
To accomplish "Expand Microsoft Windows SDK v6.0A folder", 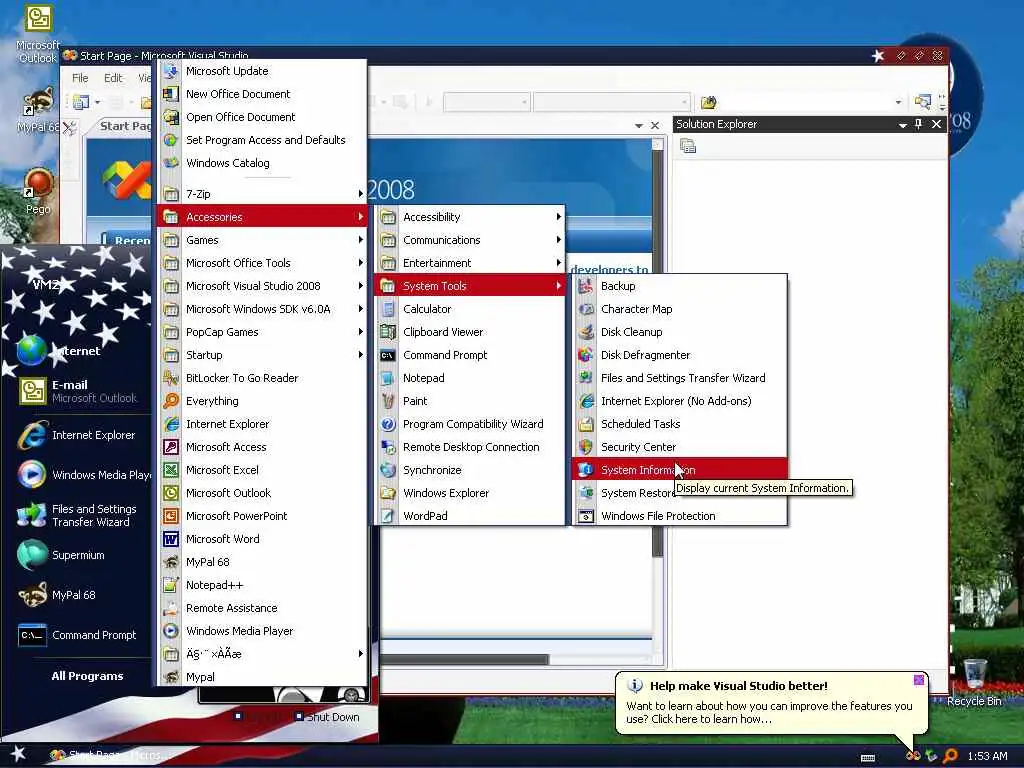I will pos(261,309).
